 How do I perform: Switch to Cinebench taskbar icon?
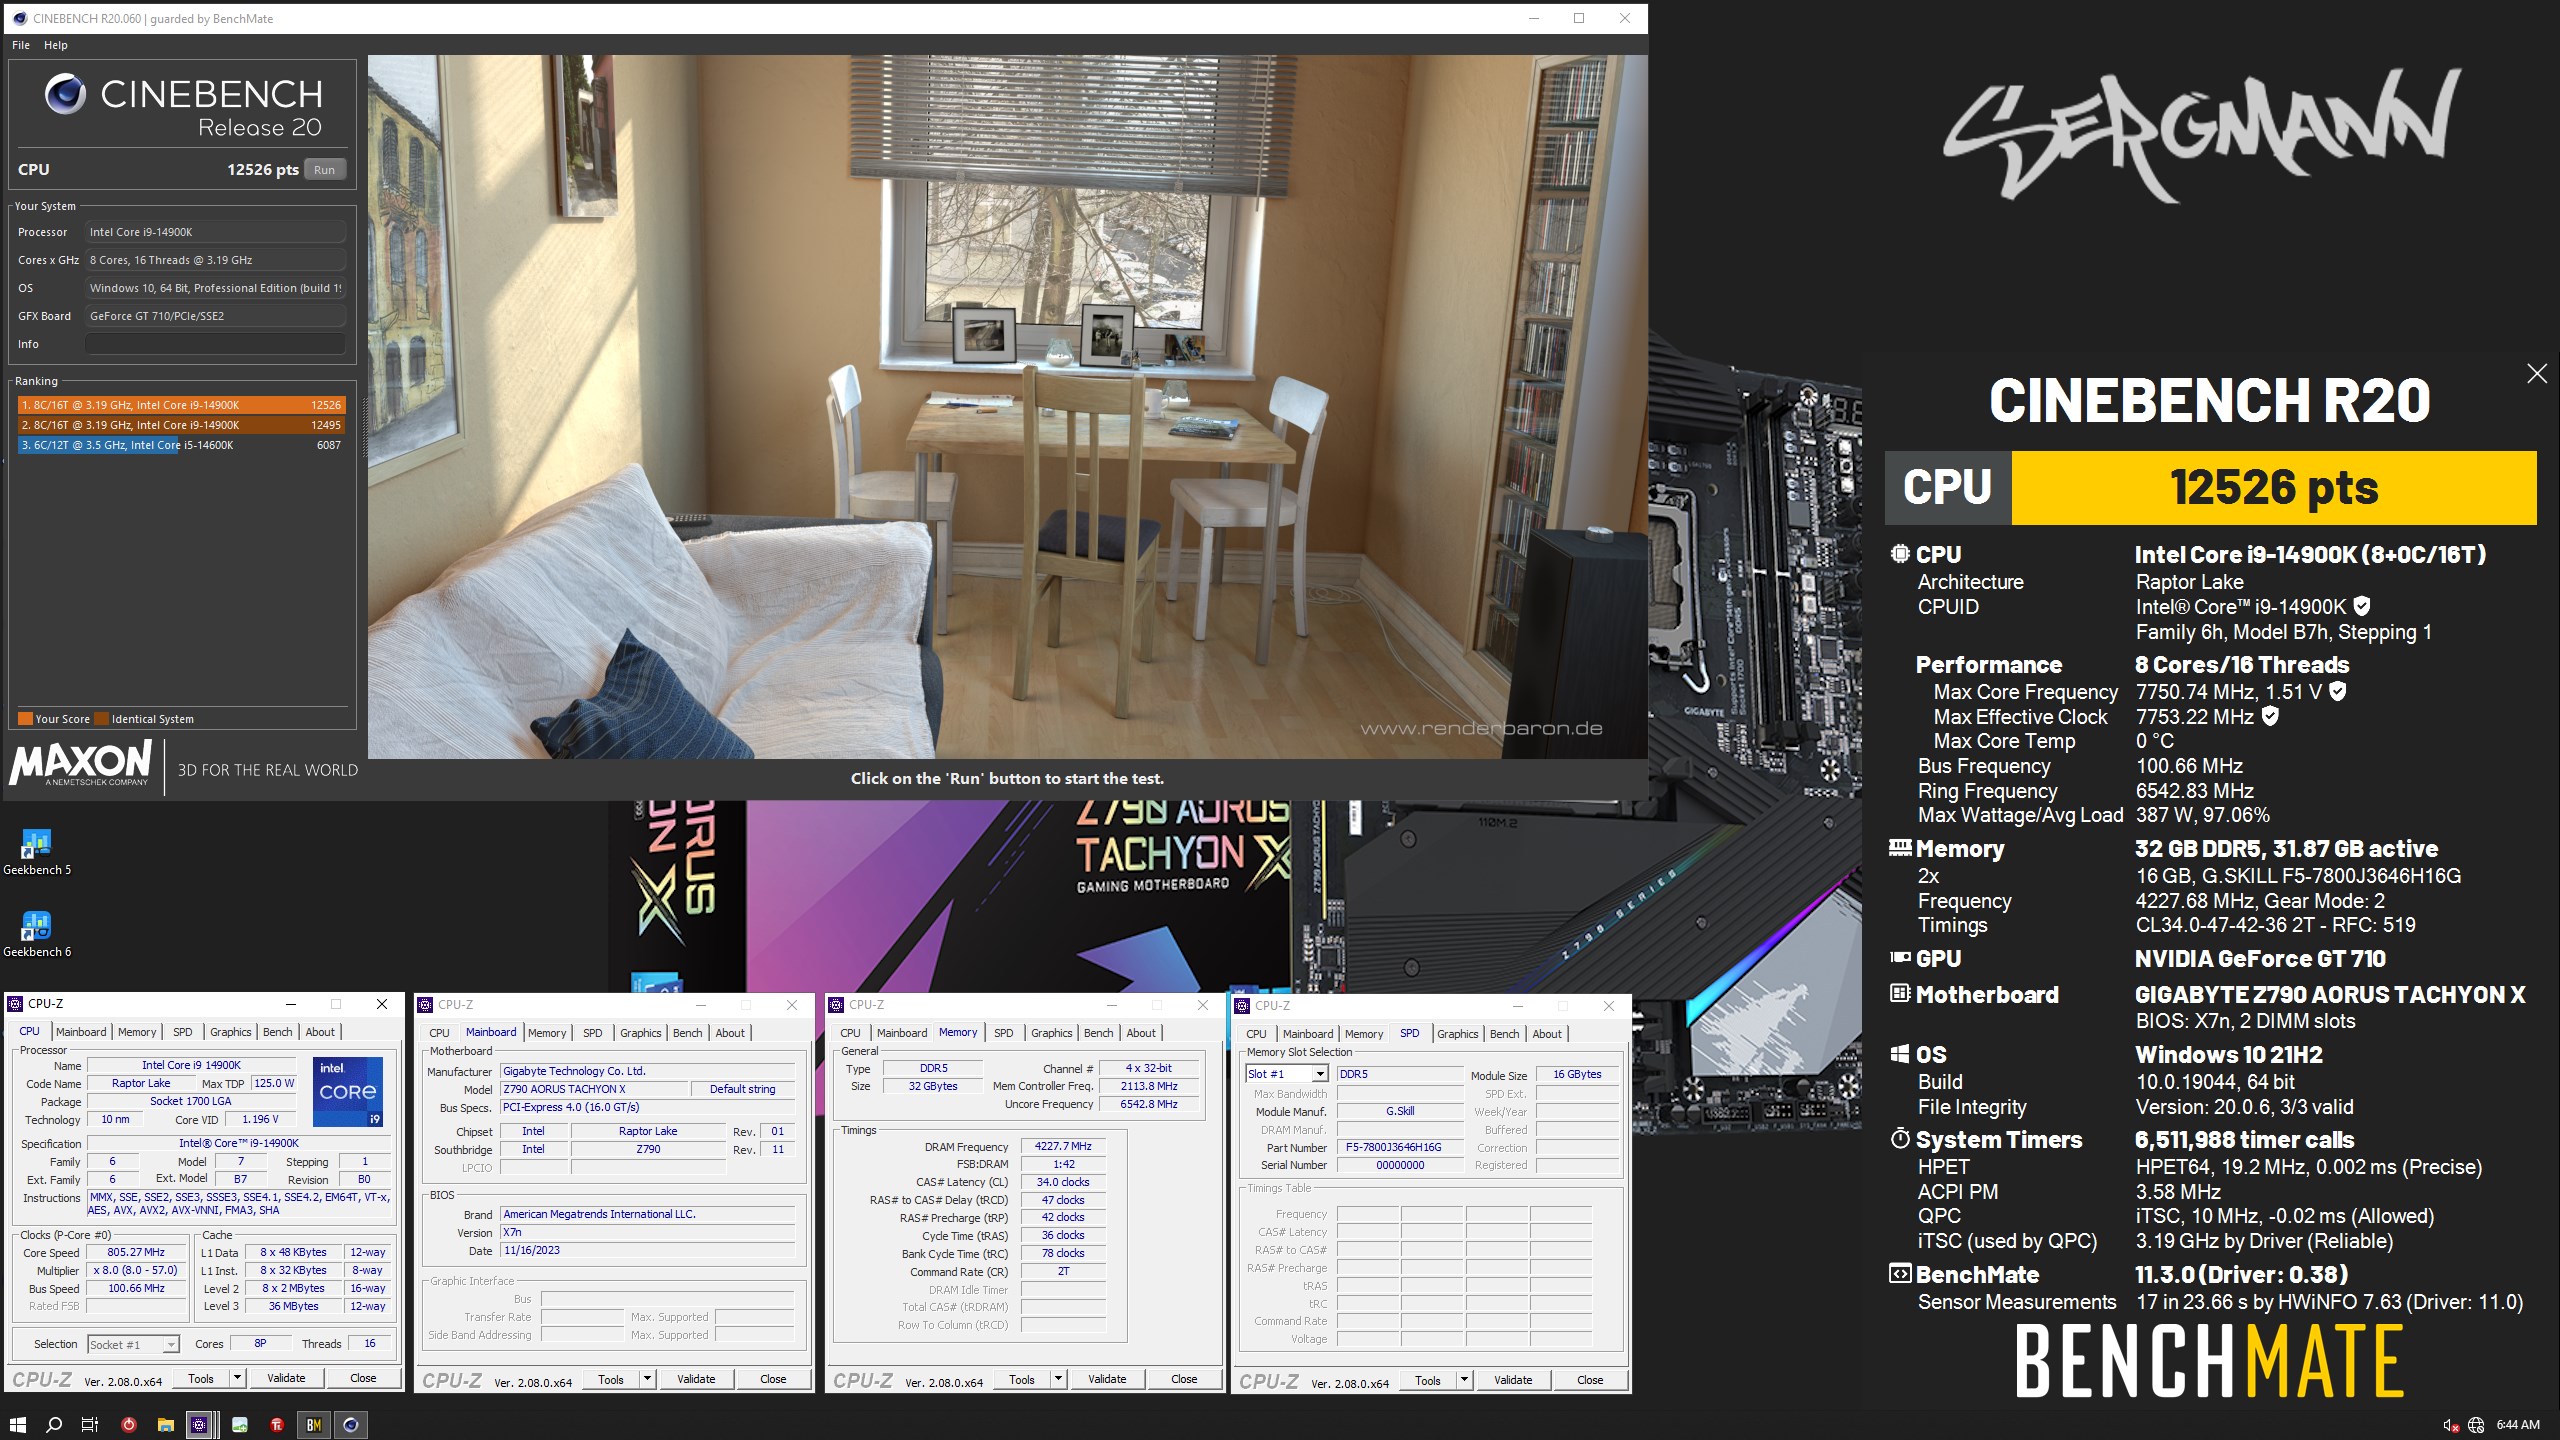351,1425
